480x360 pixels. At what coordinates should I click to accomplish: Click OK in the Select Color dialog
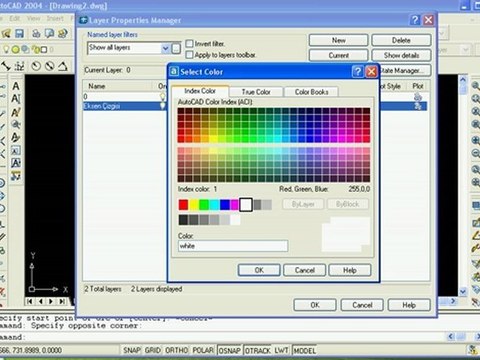click(x=259, y=270)
